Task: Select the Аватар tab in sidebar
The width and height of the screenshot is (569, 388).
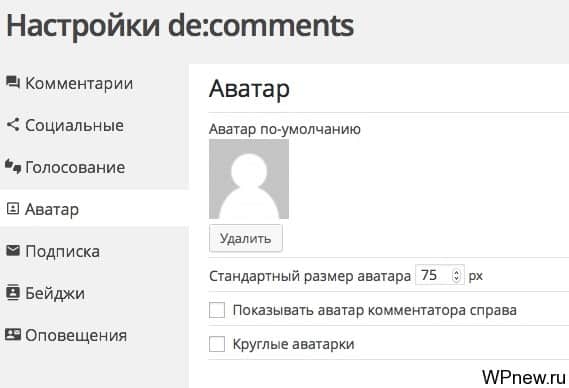Action: 94,209
